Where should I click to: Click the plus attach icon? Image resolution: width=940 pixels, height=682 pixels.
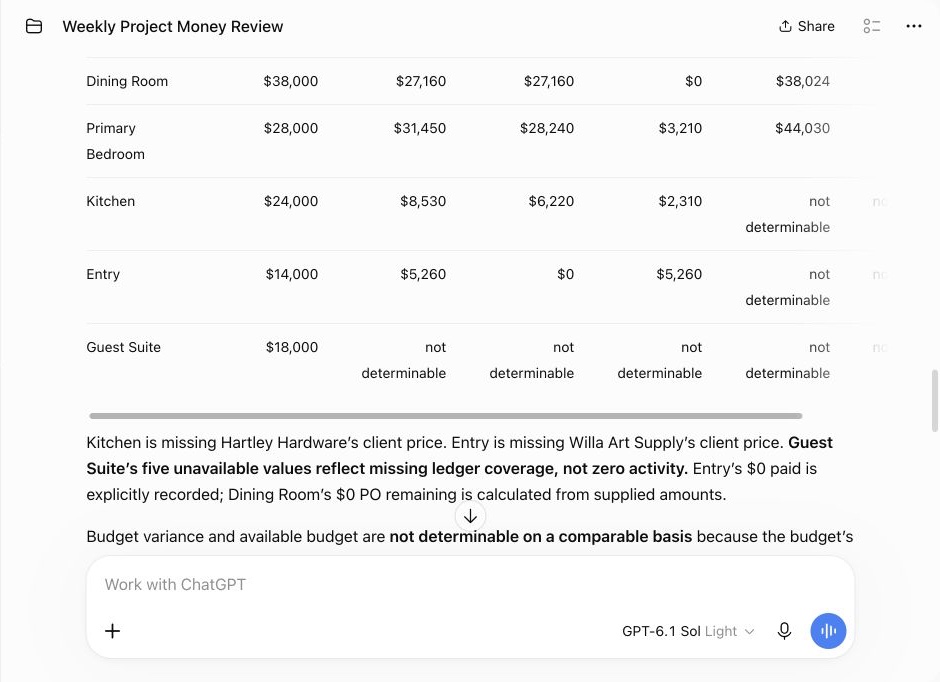tap(113, 631)
